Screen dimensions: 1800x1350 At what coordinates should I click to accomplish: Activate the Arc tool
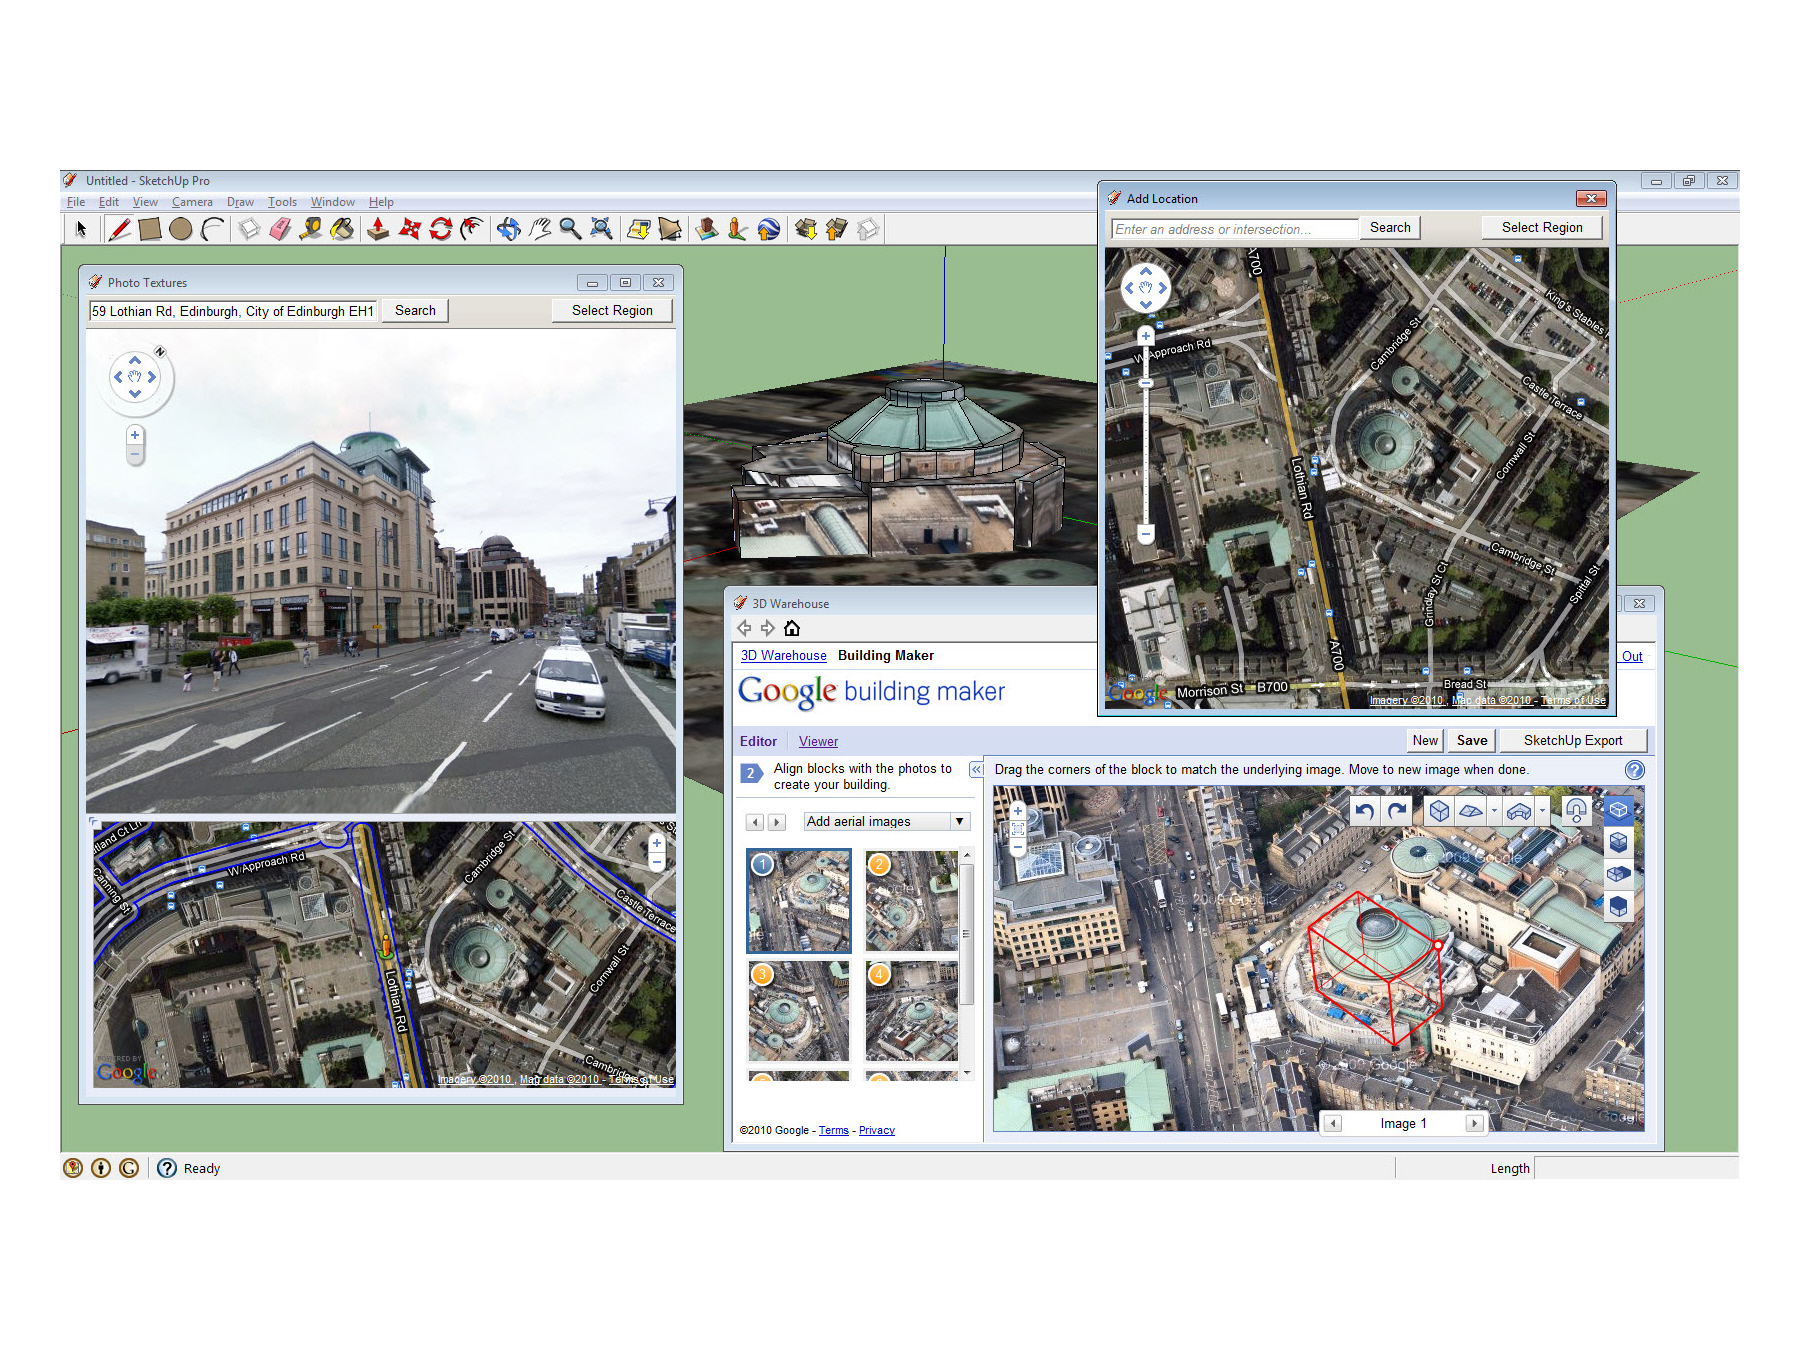tap(212, 229)
